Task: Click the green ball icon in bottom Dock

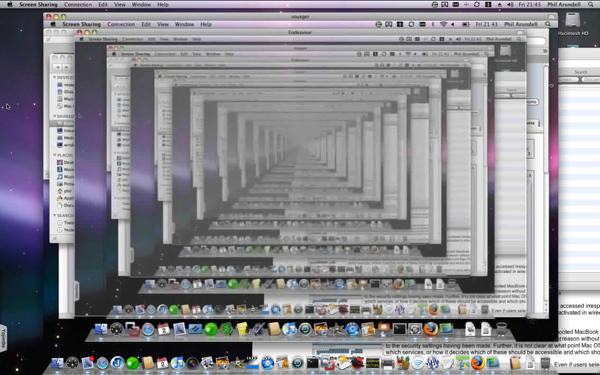Action: point(132,363)
